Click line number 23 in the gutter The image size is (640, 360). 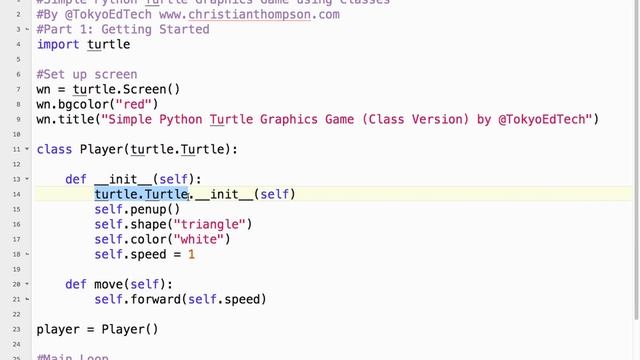coord(16,329)
